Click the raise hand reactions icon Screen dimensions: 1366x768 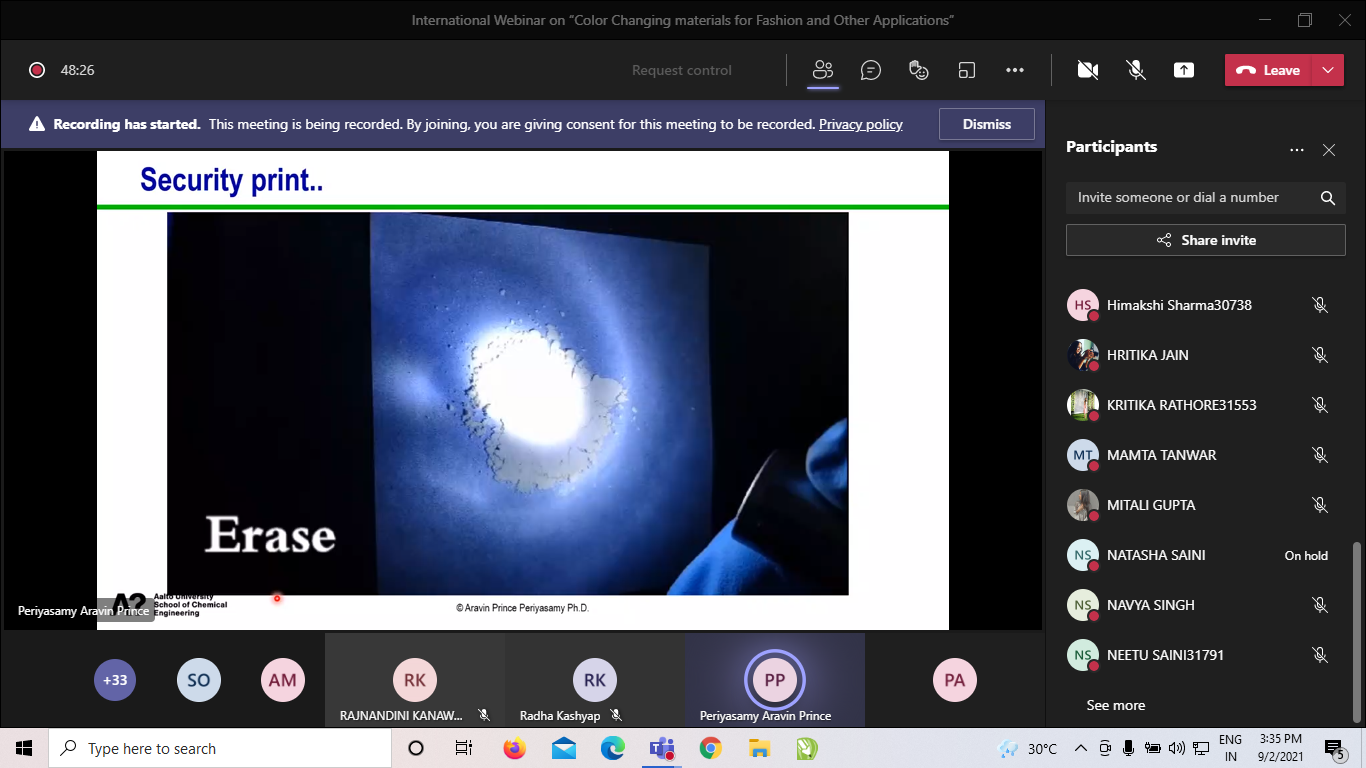click(919, 70)
